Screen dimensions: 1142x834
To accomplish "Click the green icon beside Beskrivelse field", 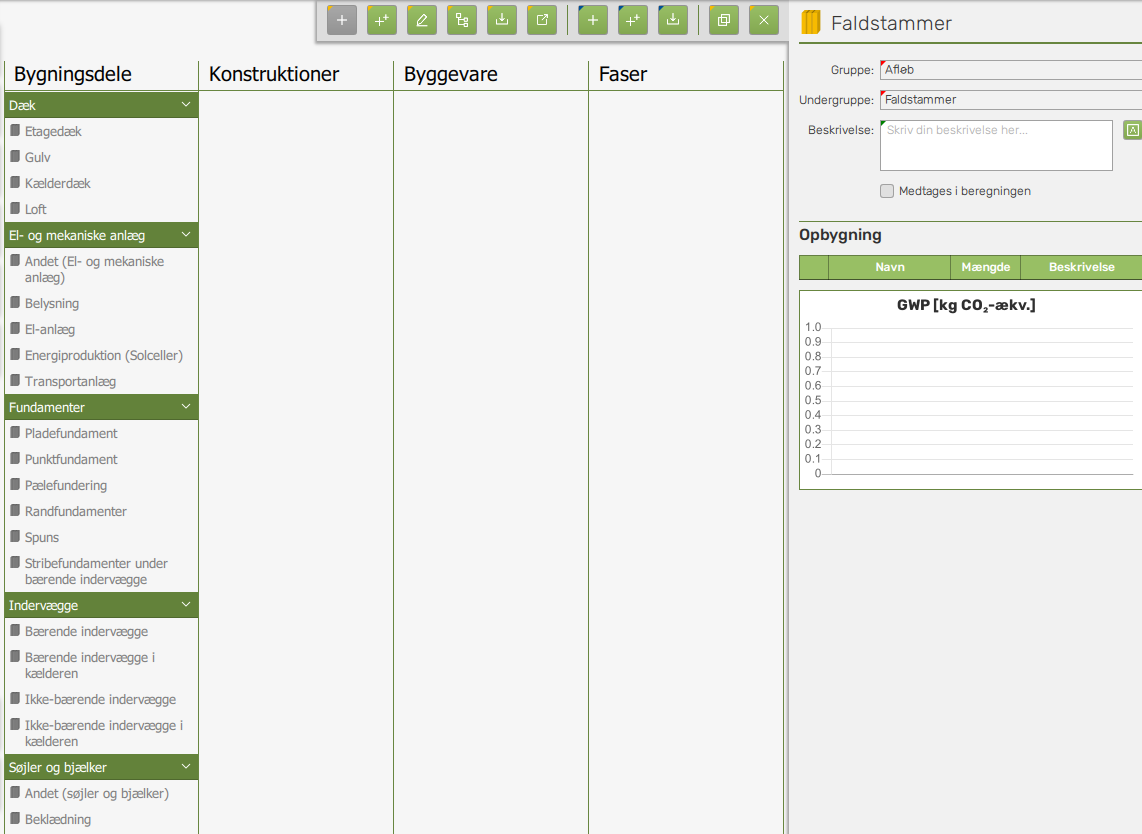I will pos(1132,130).
